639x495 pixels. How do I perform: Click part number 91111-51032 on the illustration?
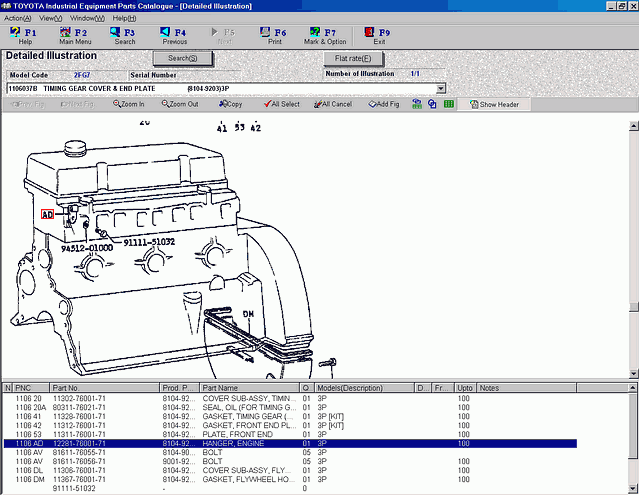149,242
